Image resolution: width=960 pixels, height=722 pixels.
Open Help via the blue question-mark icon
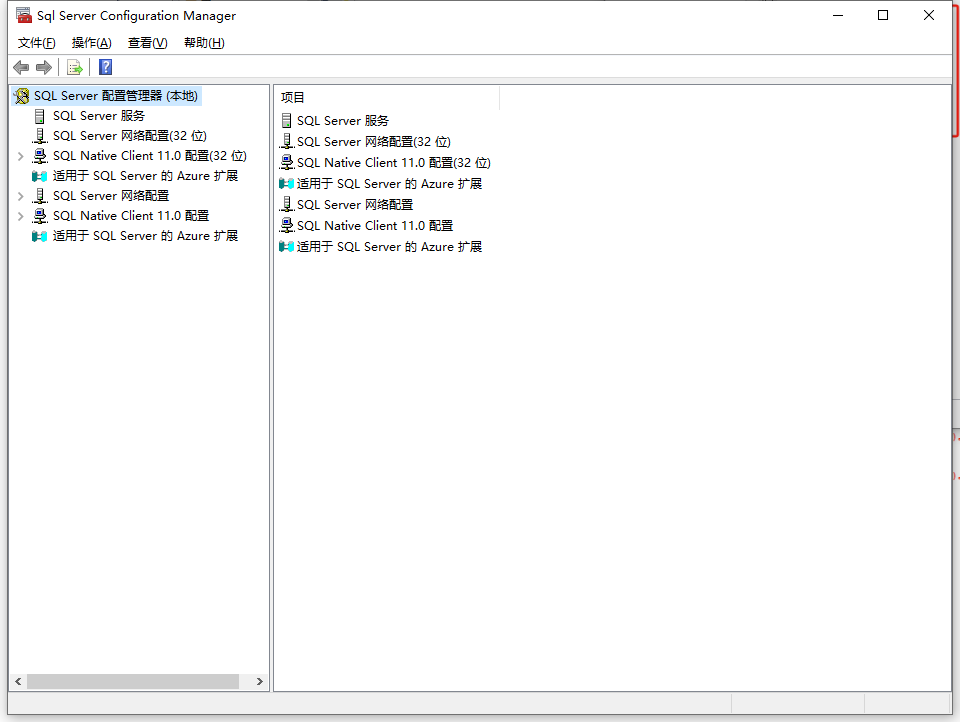(x=105, y=67)
